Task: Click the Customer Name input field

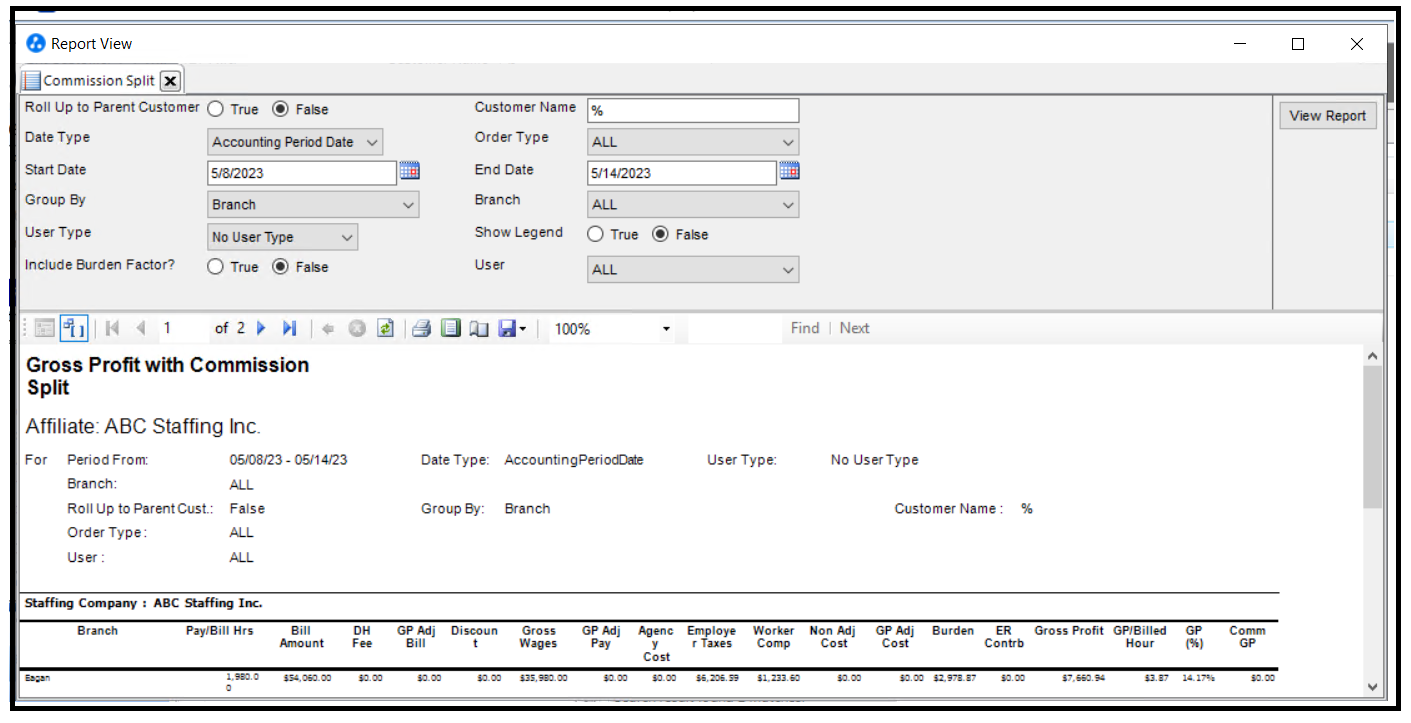Action: [693, 111]
